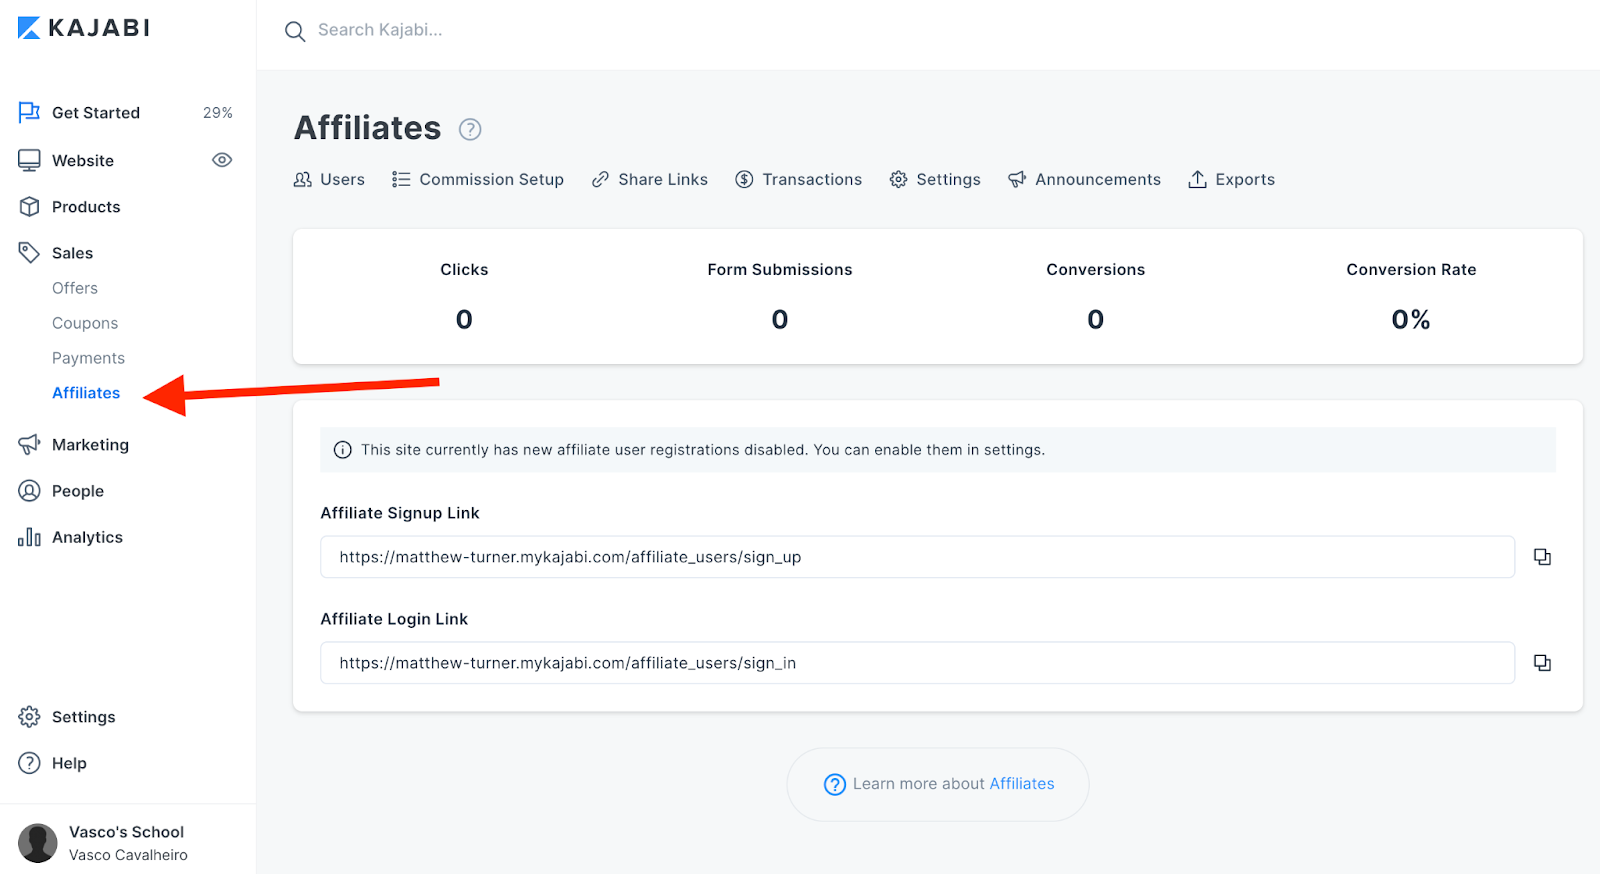
Task: Click the Sales tag icon
Action: click(x=29, y=253)
